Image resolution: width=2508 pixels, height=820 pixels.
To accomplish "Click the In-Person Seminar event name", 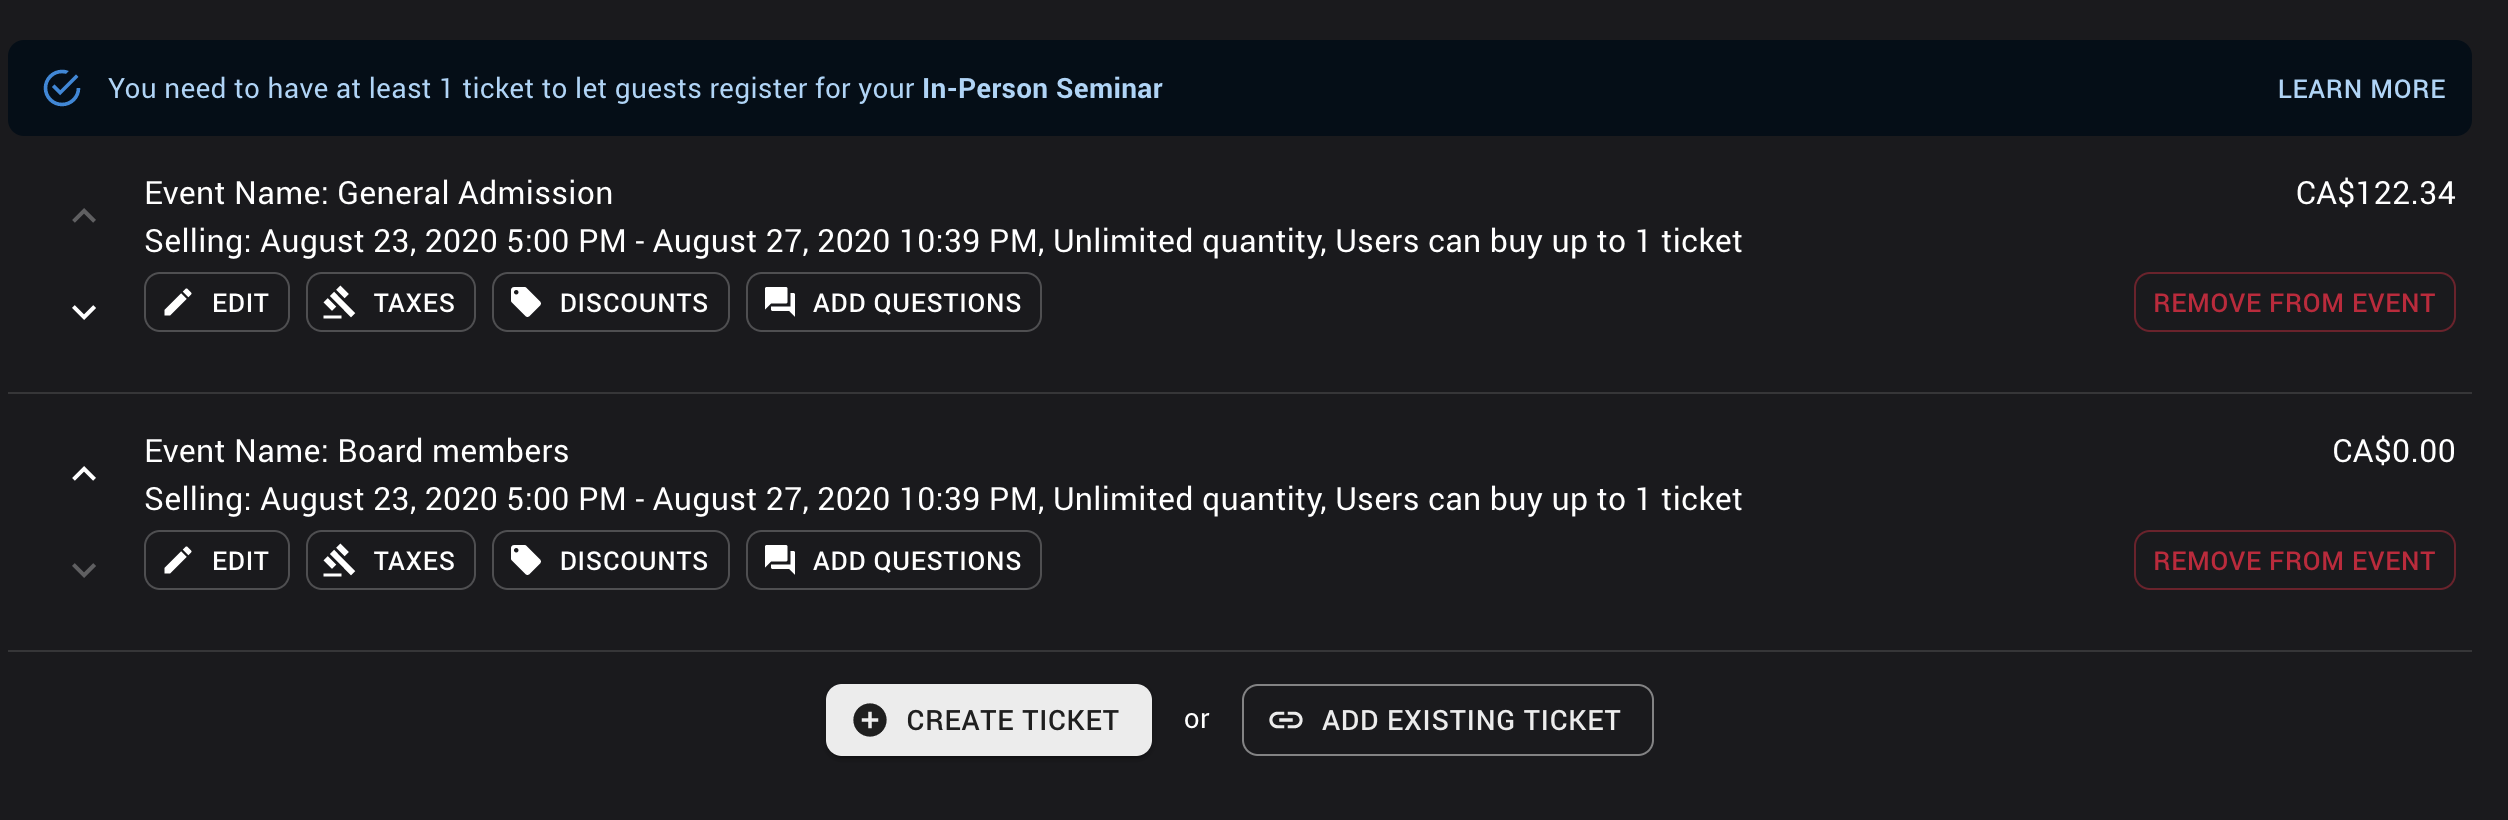I will [x=1042, y=89].
